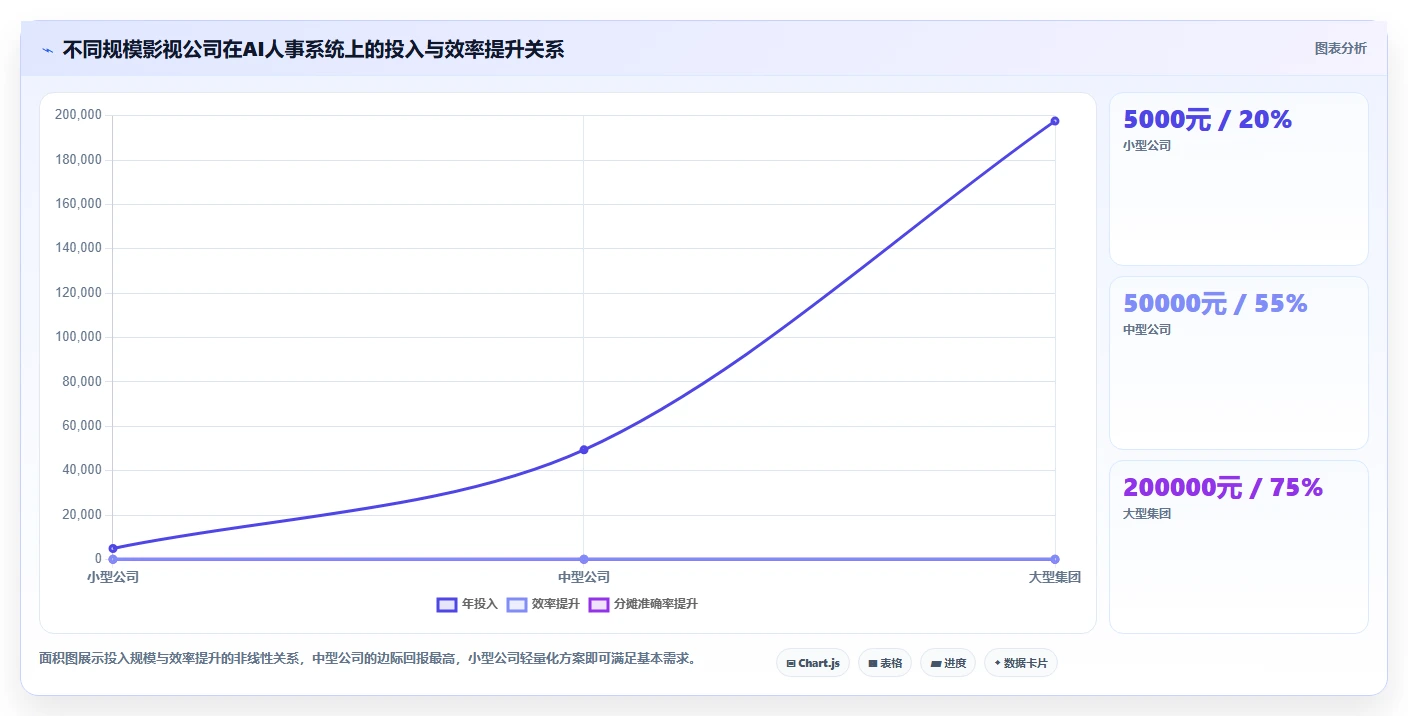
Task: Click the 大型集团 card label
Action: [x=1147, y=513]
